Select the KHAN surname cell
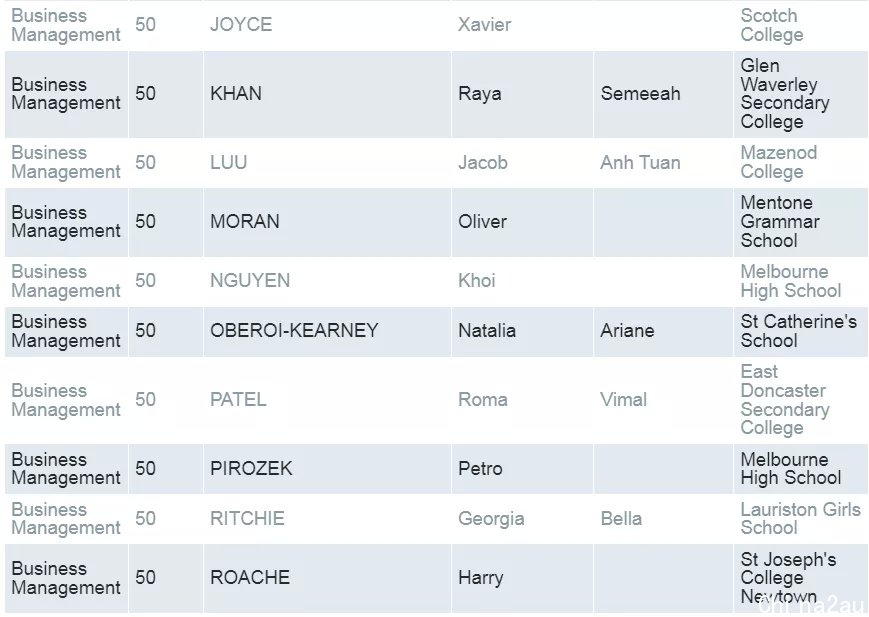Image resolution: width=869 pixels, height=617 pixels. (x=327, y=94)
